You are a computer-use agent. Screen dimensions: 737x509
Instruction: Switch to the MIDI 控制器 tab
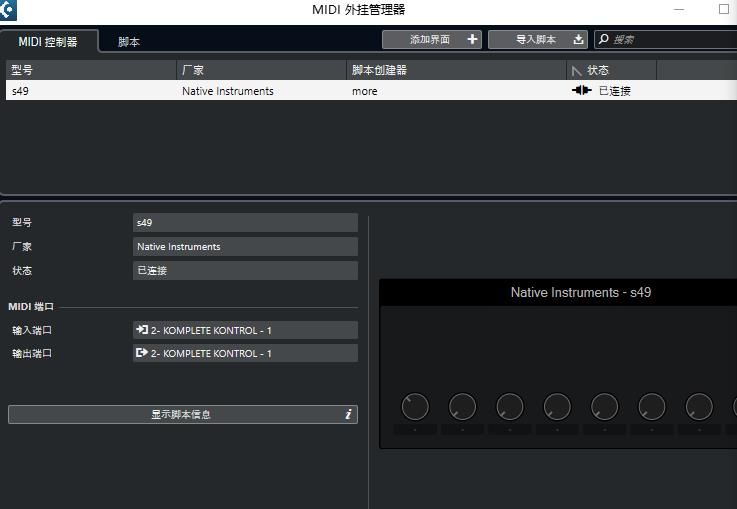click(x=48, y=42)
